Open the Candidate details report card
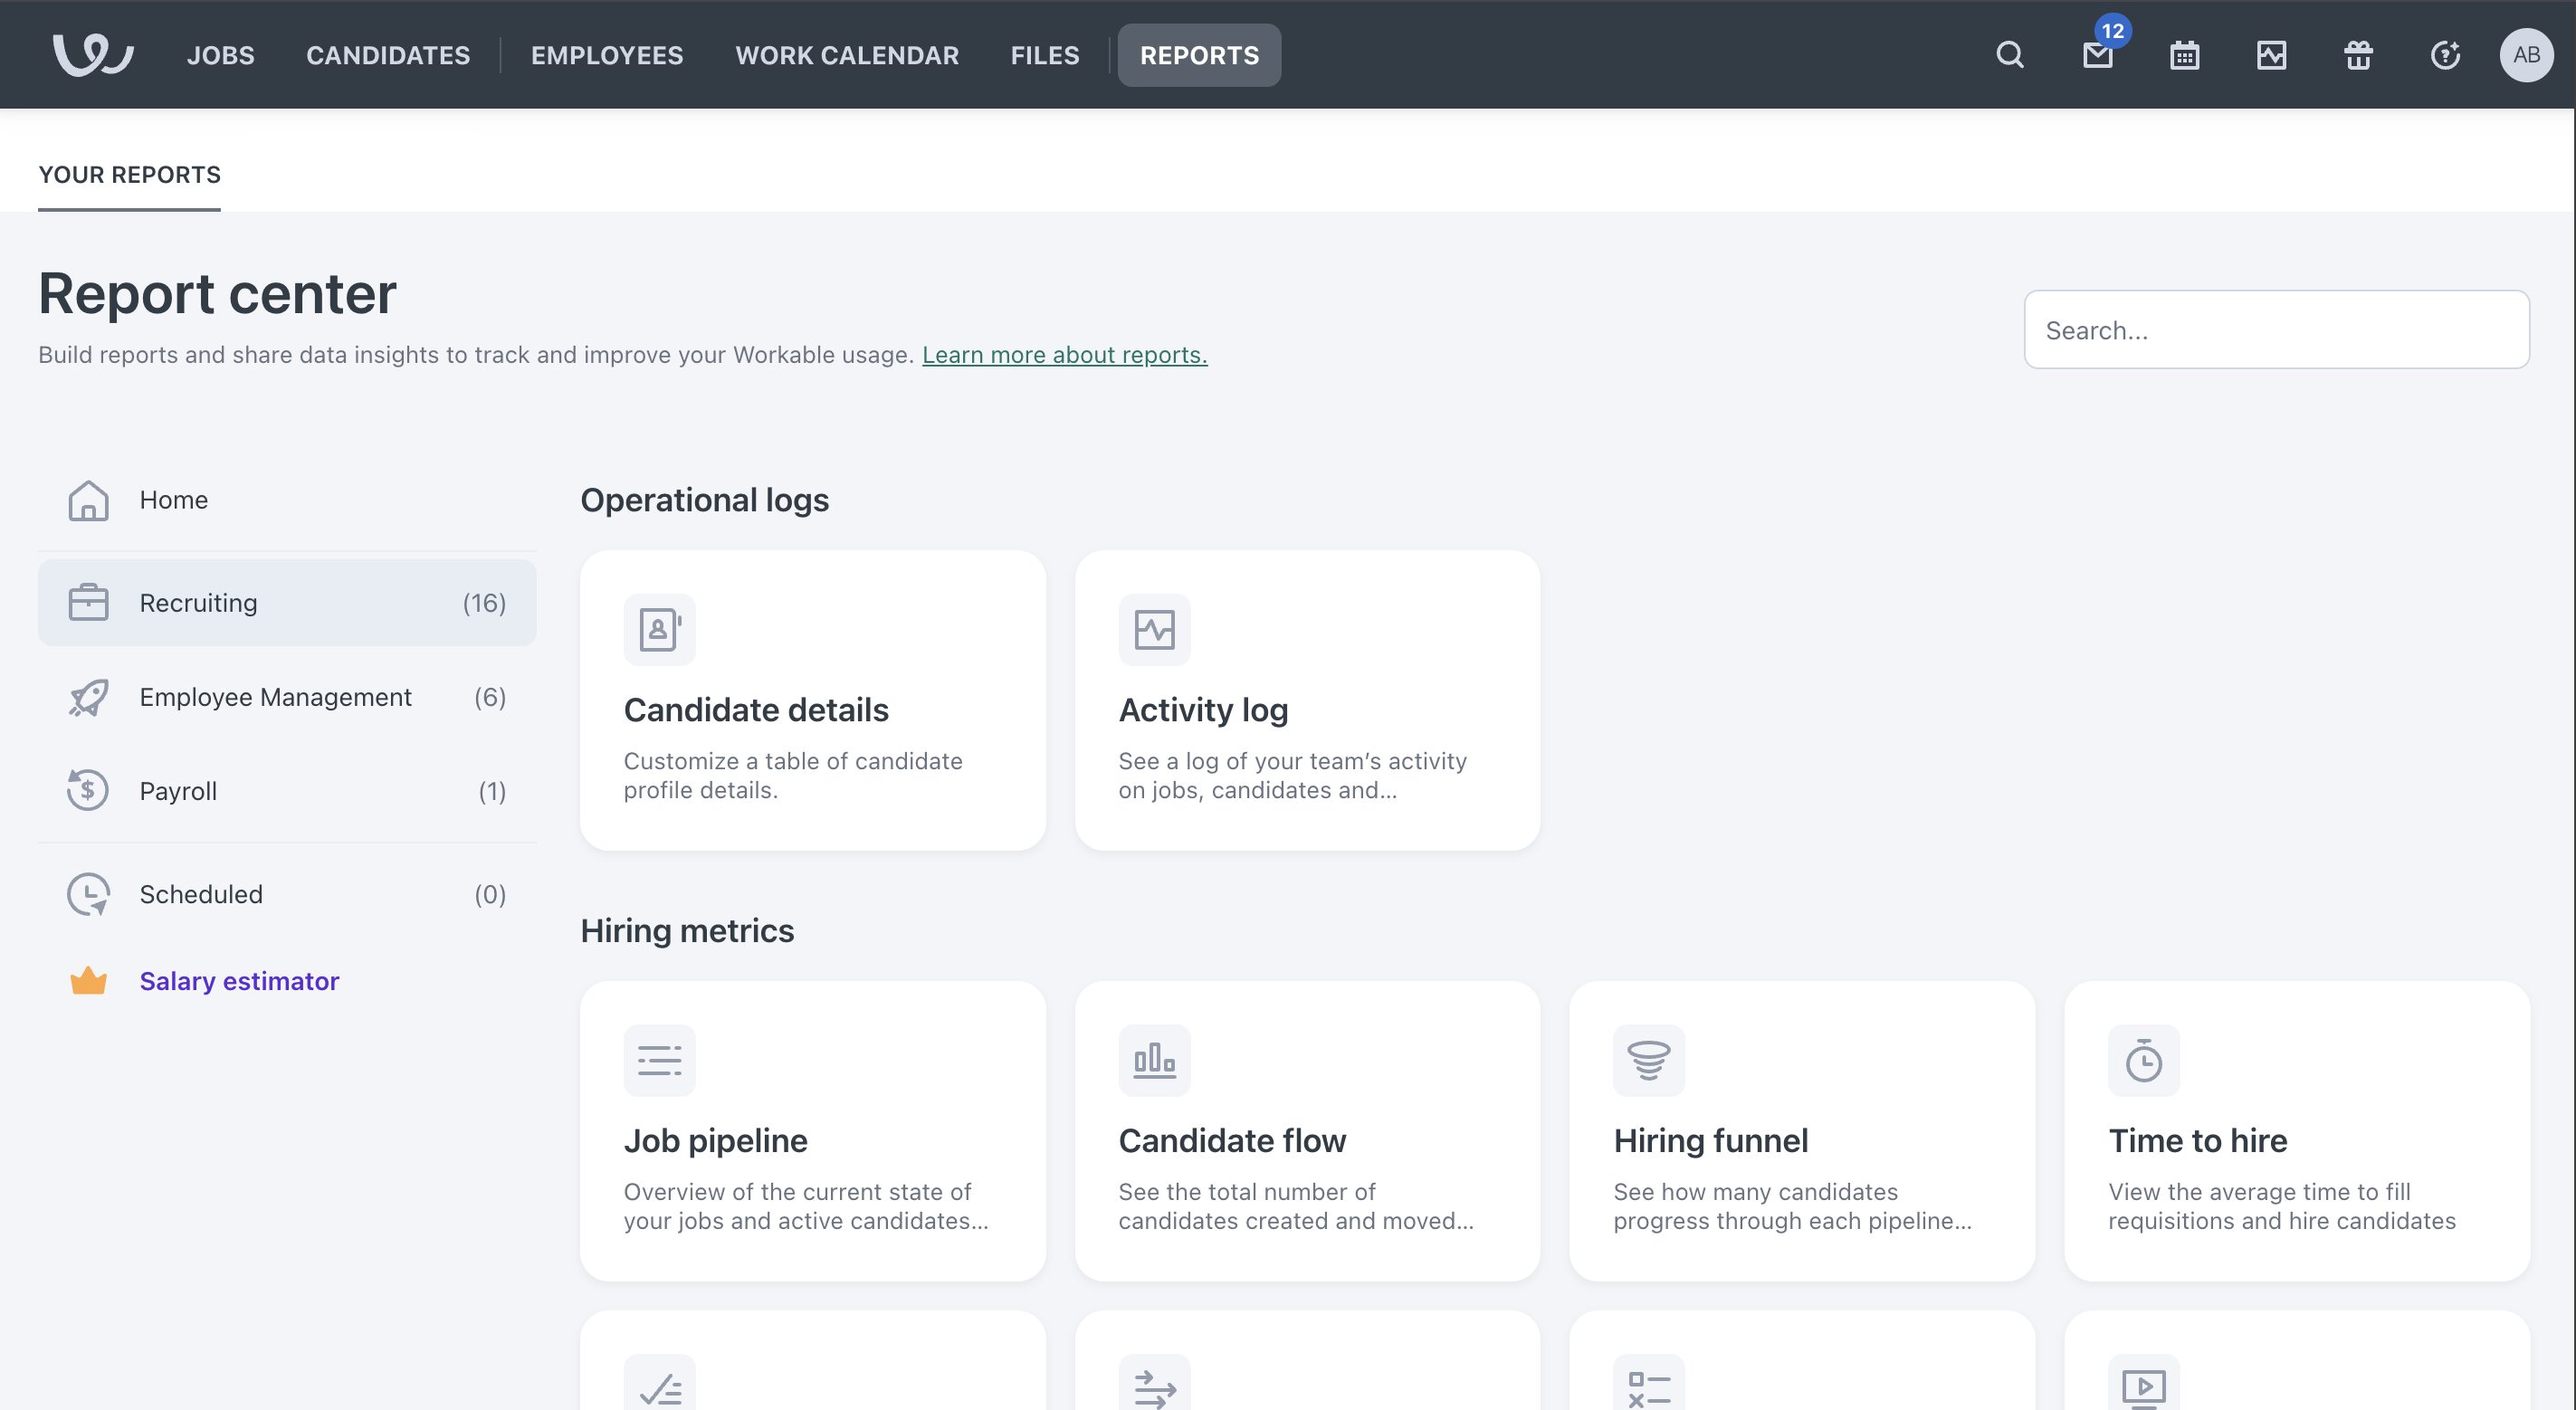The height and width of the screenshot is (1410, 2576). pos(812,700)
